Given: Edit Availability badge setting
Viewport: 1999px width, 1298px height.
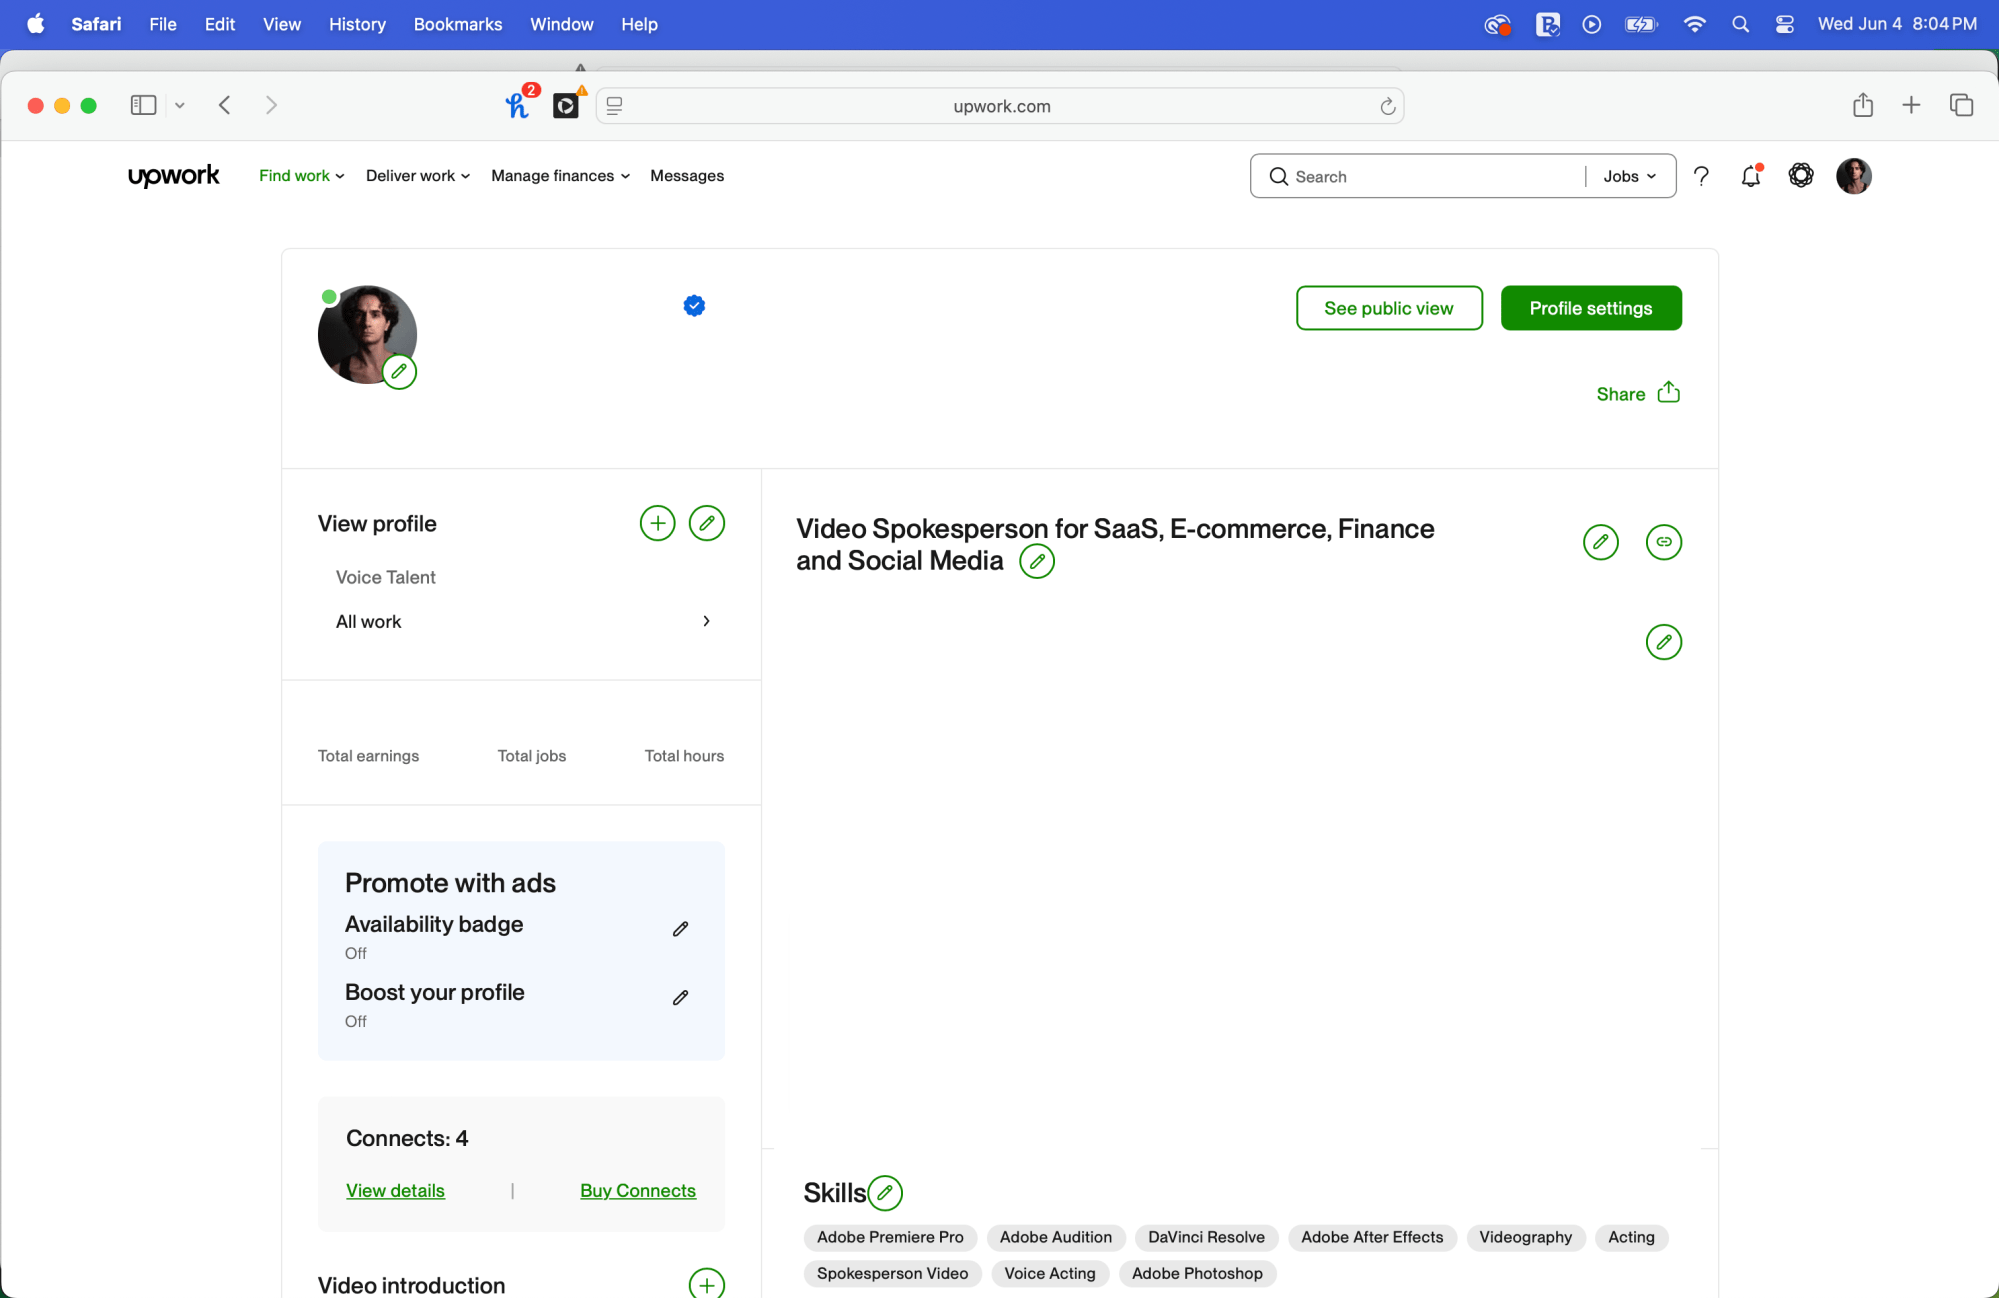Looking at the screenshot, I should pos(680,929).
